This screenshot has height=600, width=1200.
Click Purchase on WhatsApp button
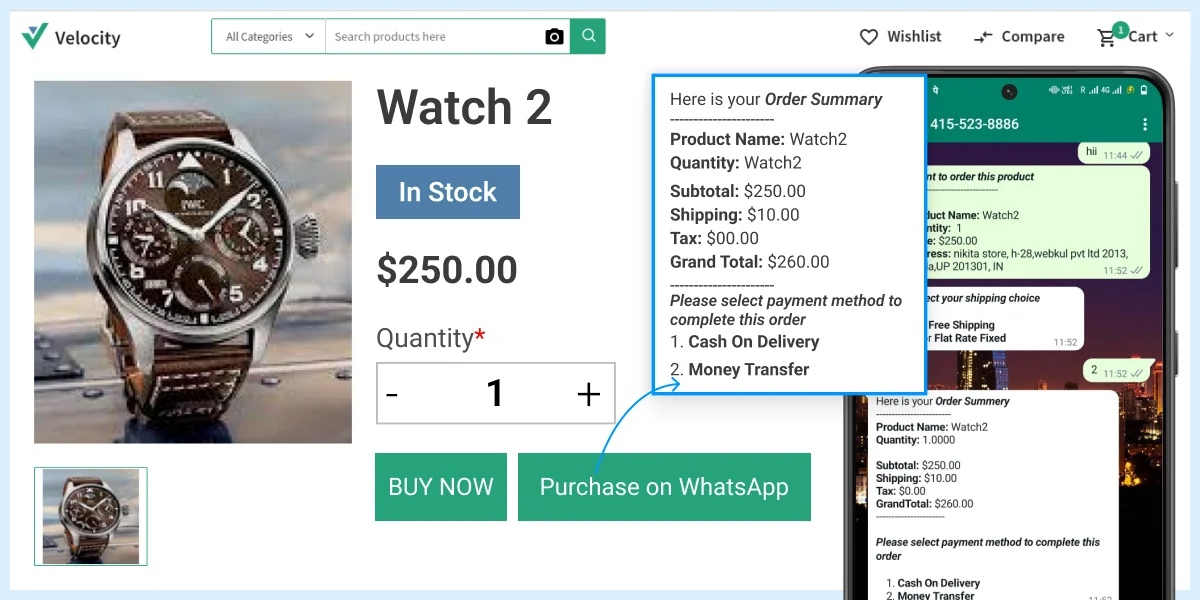664,487
